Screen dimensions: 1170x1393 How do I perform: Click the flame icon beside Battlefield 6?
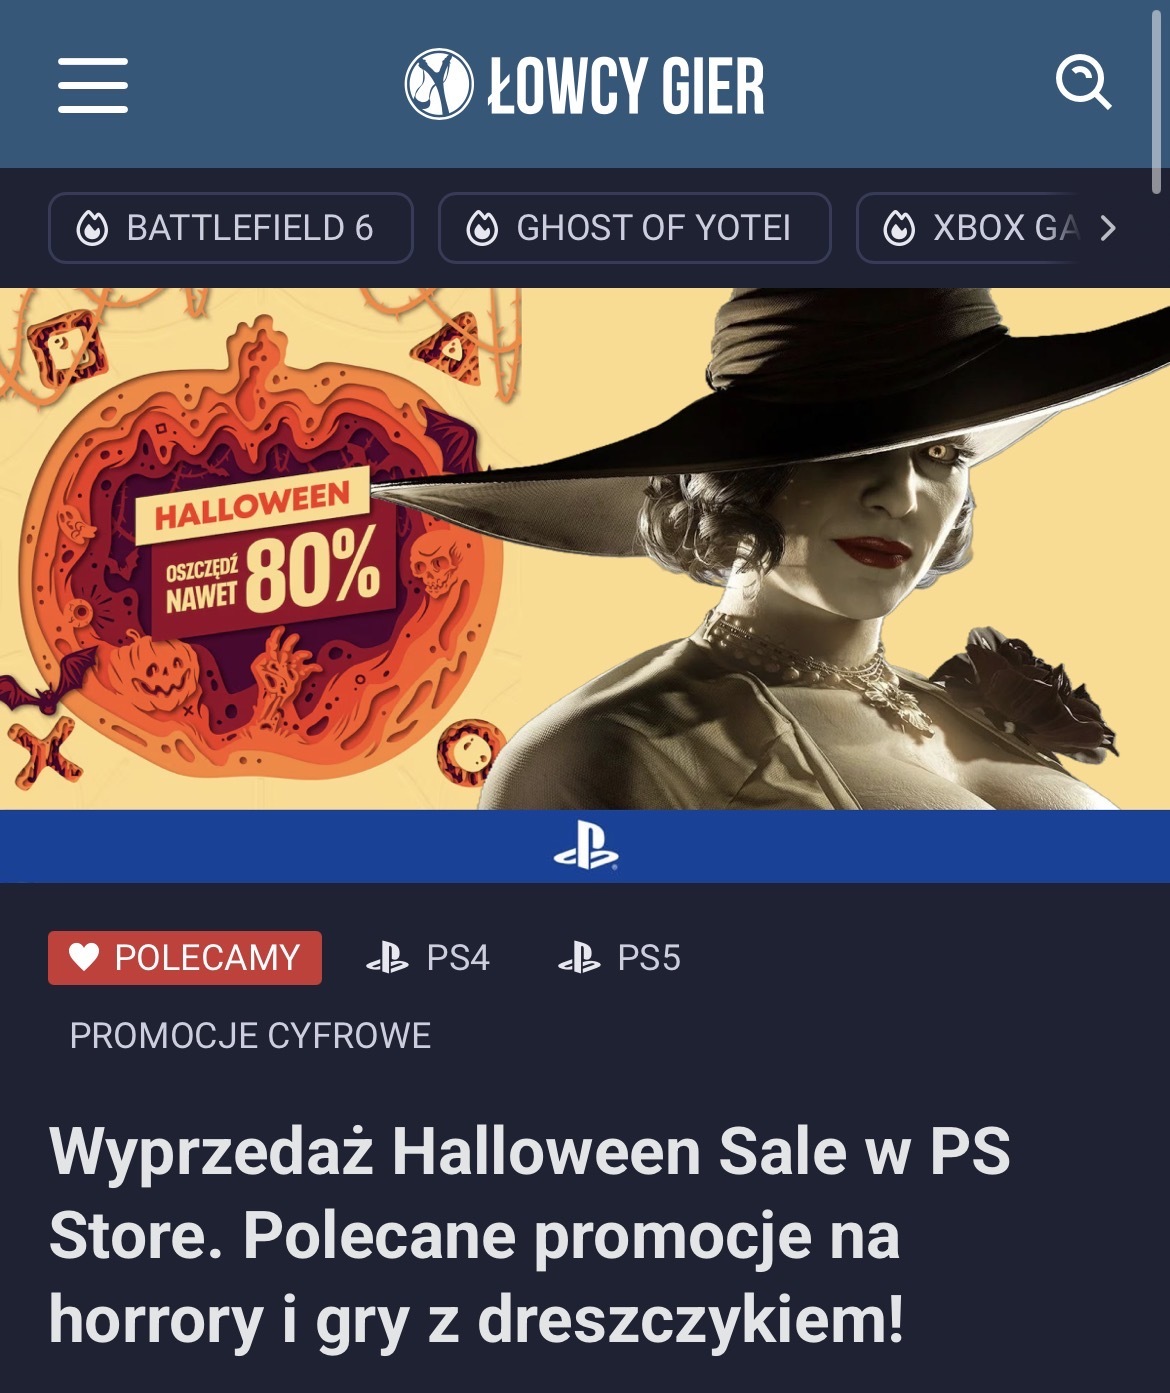point(92,229)
